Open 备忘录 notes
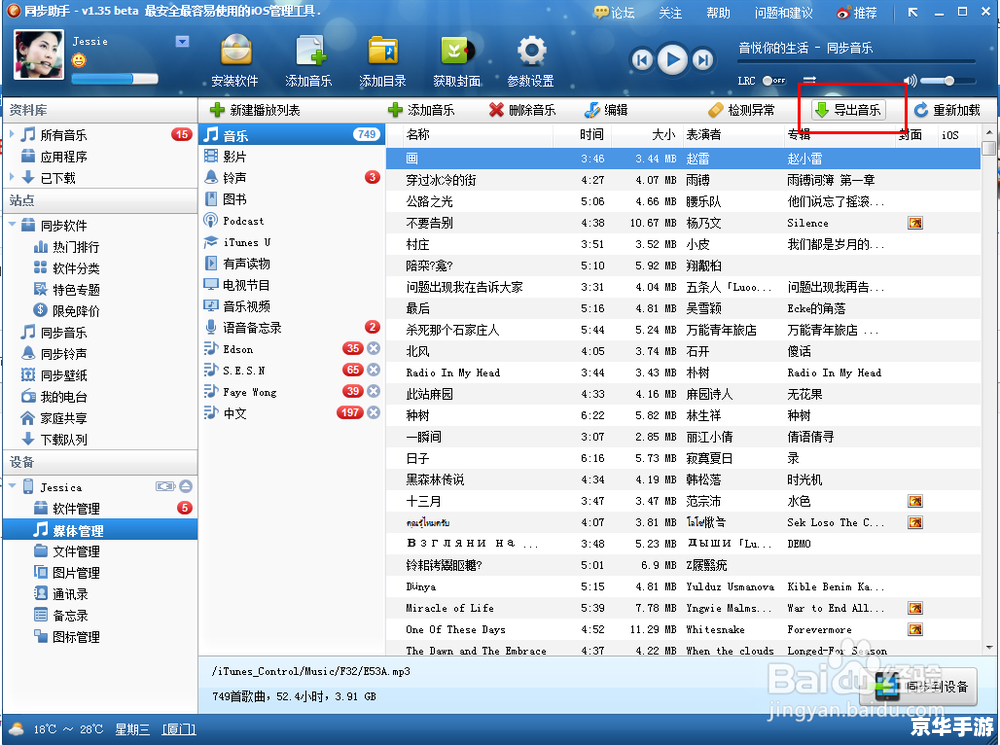The image size is (1000, 745). (61, 616)
